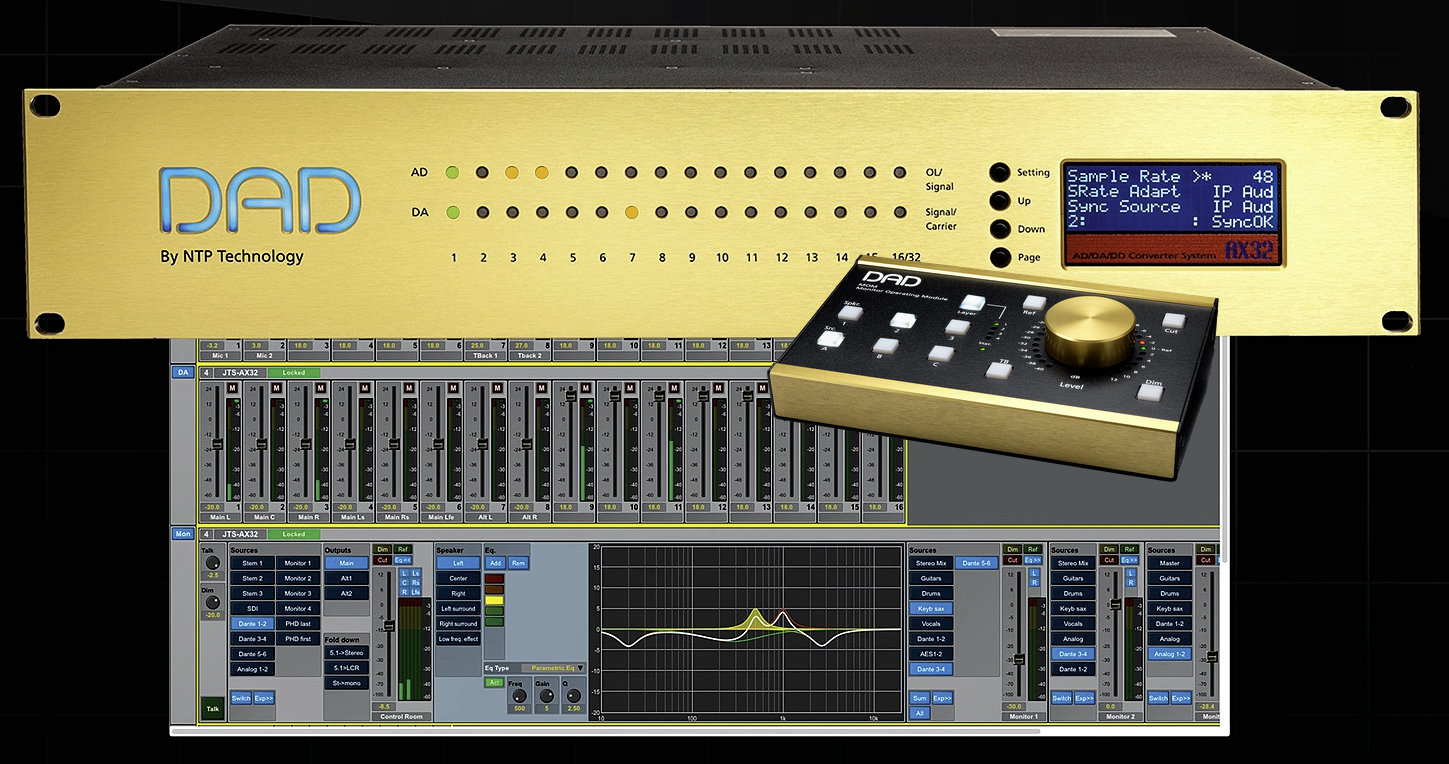Click the Talk level knob

tap(212, 563)
